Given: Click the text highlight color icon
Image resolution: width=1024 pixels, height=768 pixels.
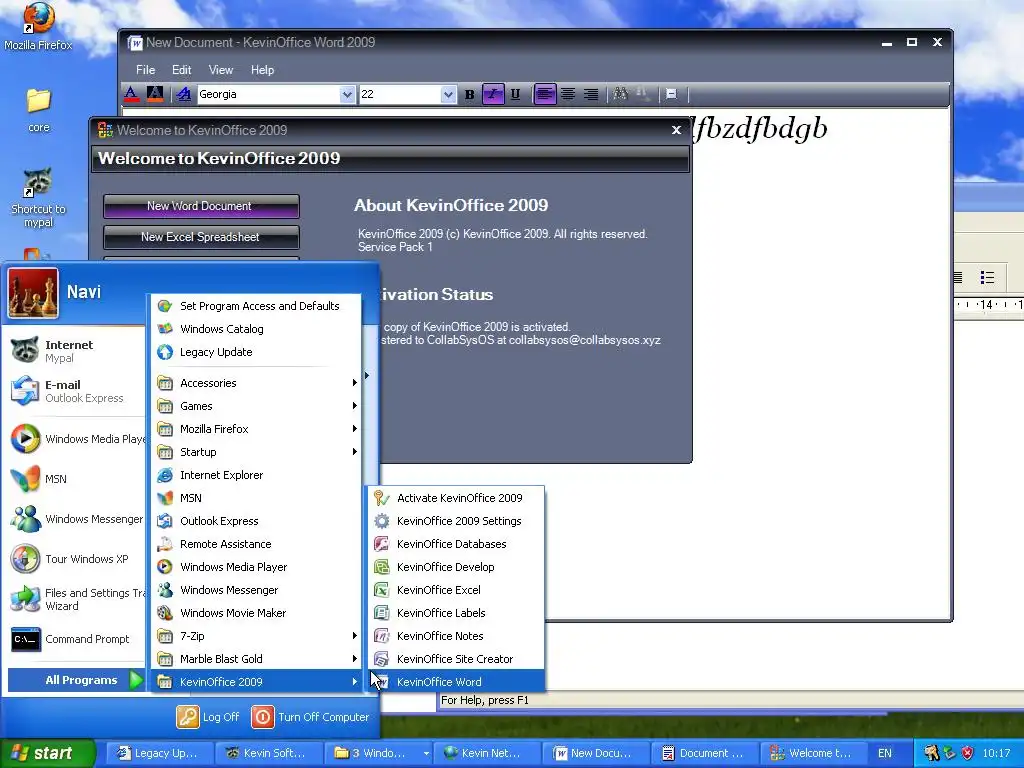Looking at the screenshot, I should coord(155,94).
